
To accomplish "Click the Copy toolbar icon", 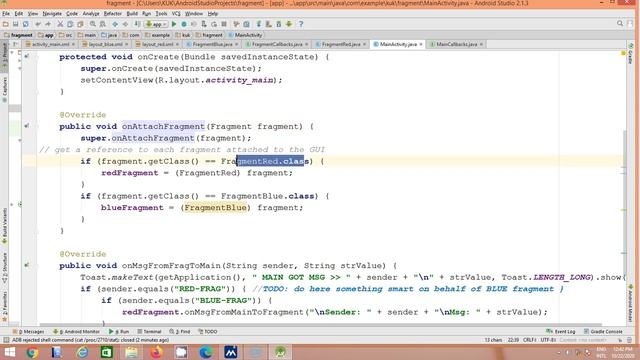I will click(x=70, y=24).
